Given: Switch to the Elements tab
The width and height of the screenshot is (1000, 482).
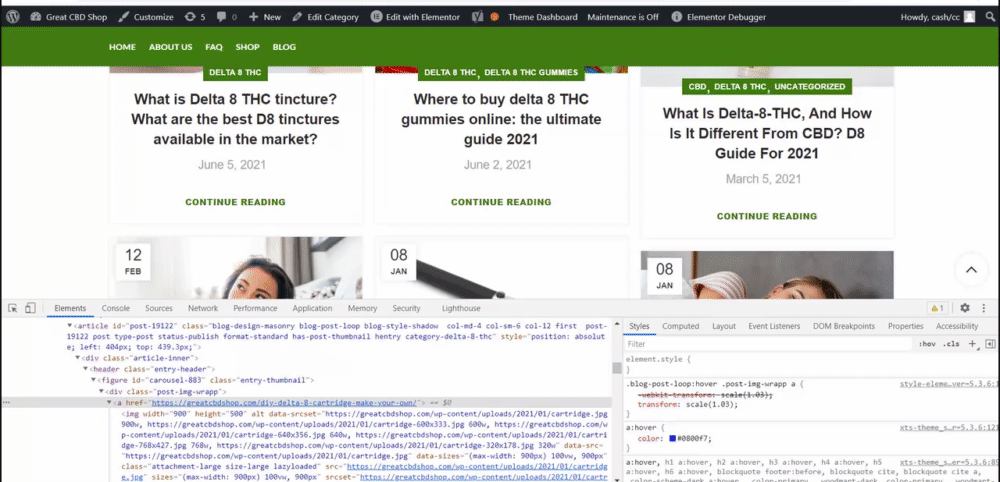Looking at the screenshot, I should [x=70, y=308].
